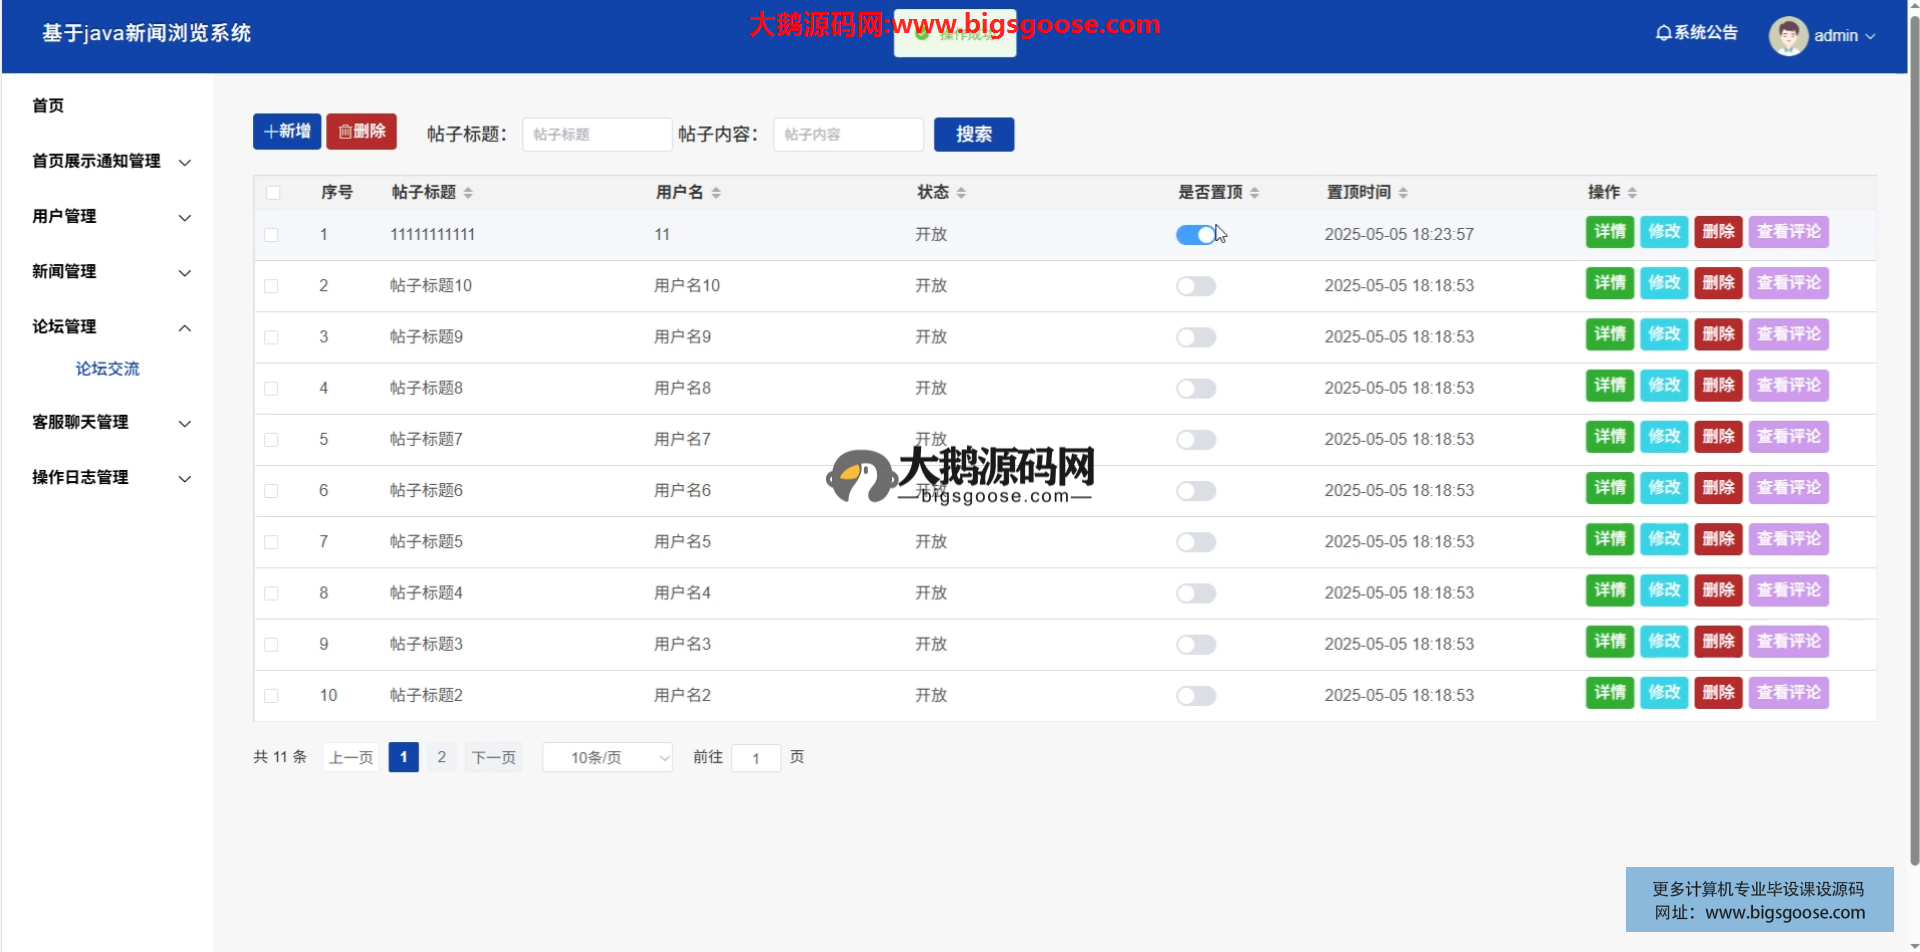Expand the 用户管理 sidebar menu
The width and height of the screenshot is (1920, 952).
[x=110, y=217]
